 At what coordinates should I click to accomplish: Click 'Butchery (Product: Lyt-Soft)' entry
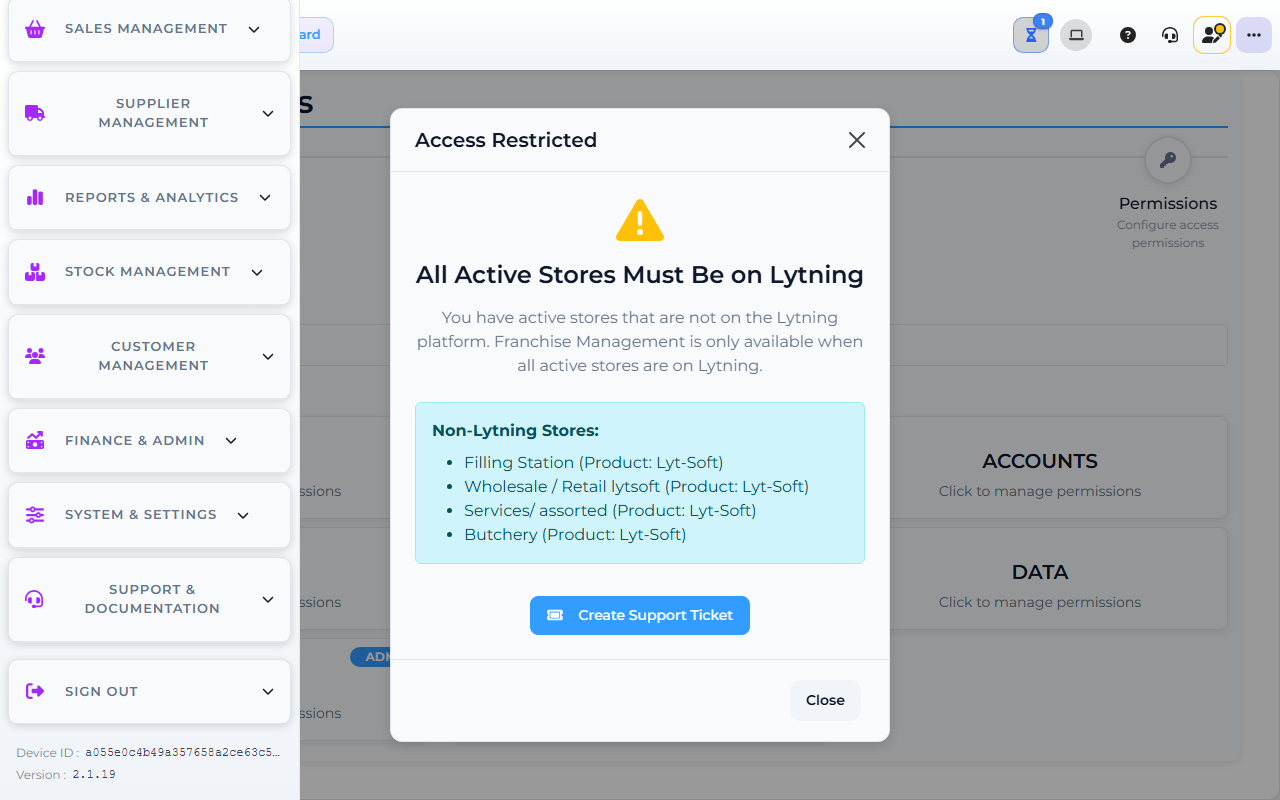[575, 534]
